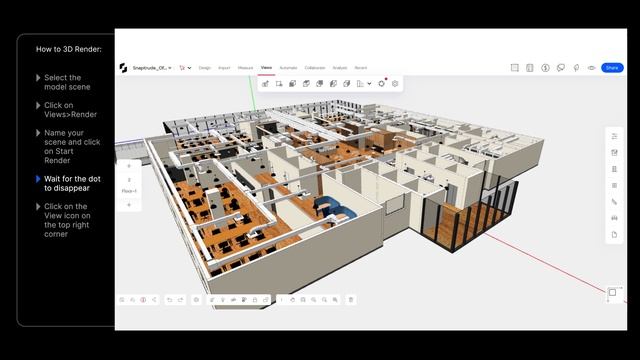Expand the 'Click on Views>Render' step

(38, 105)
